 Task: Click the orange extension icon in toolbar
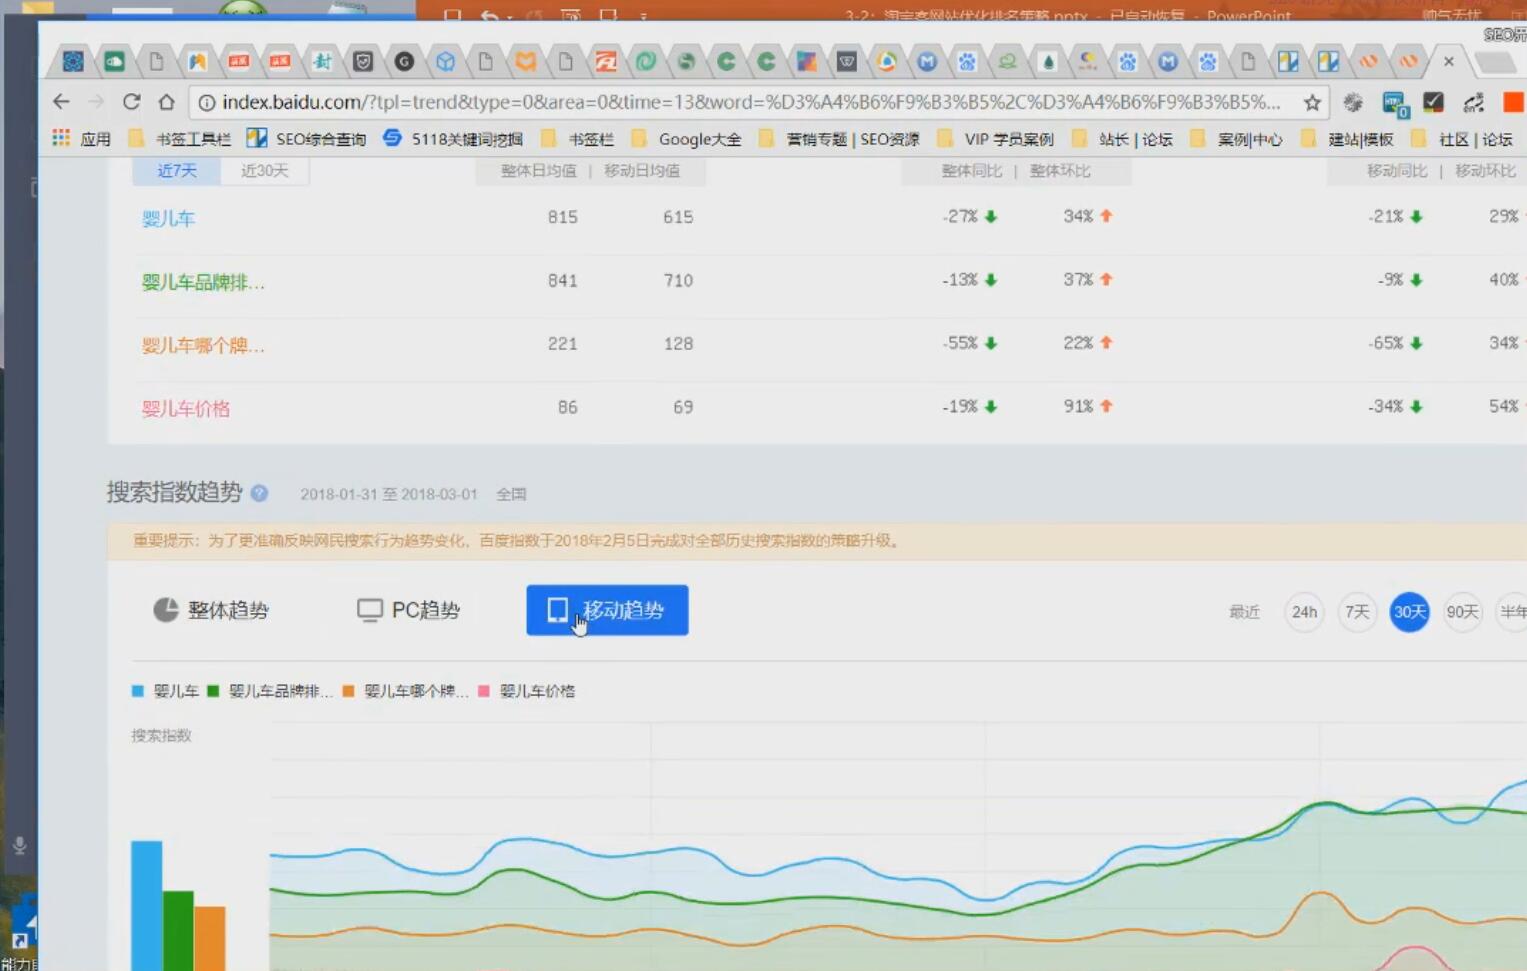coord(1513,102)
